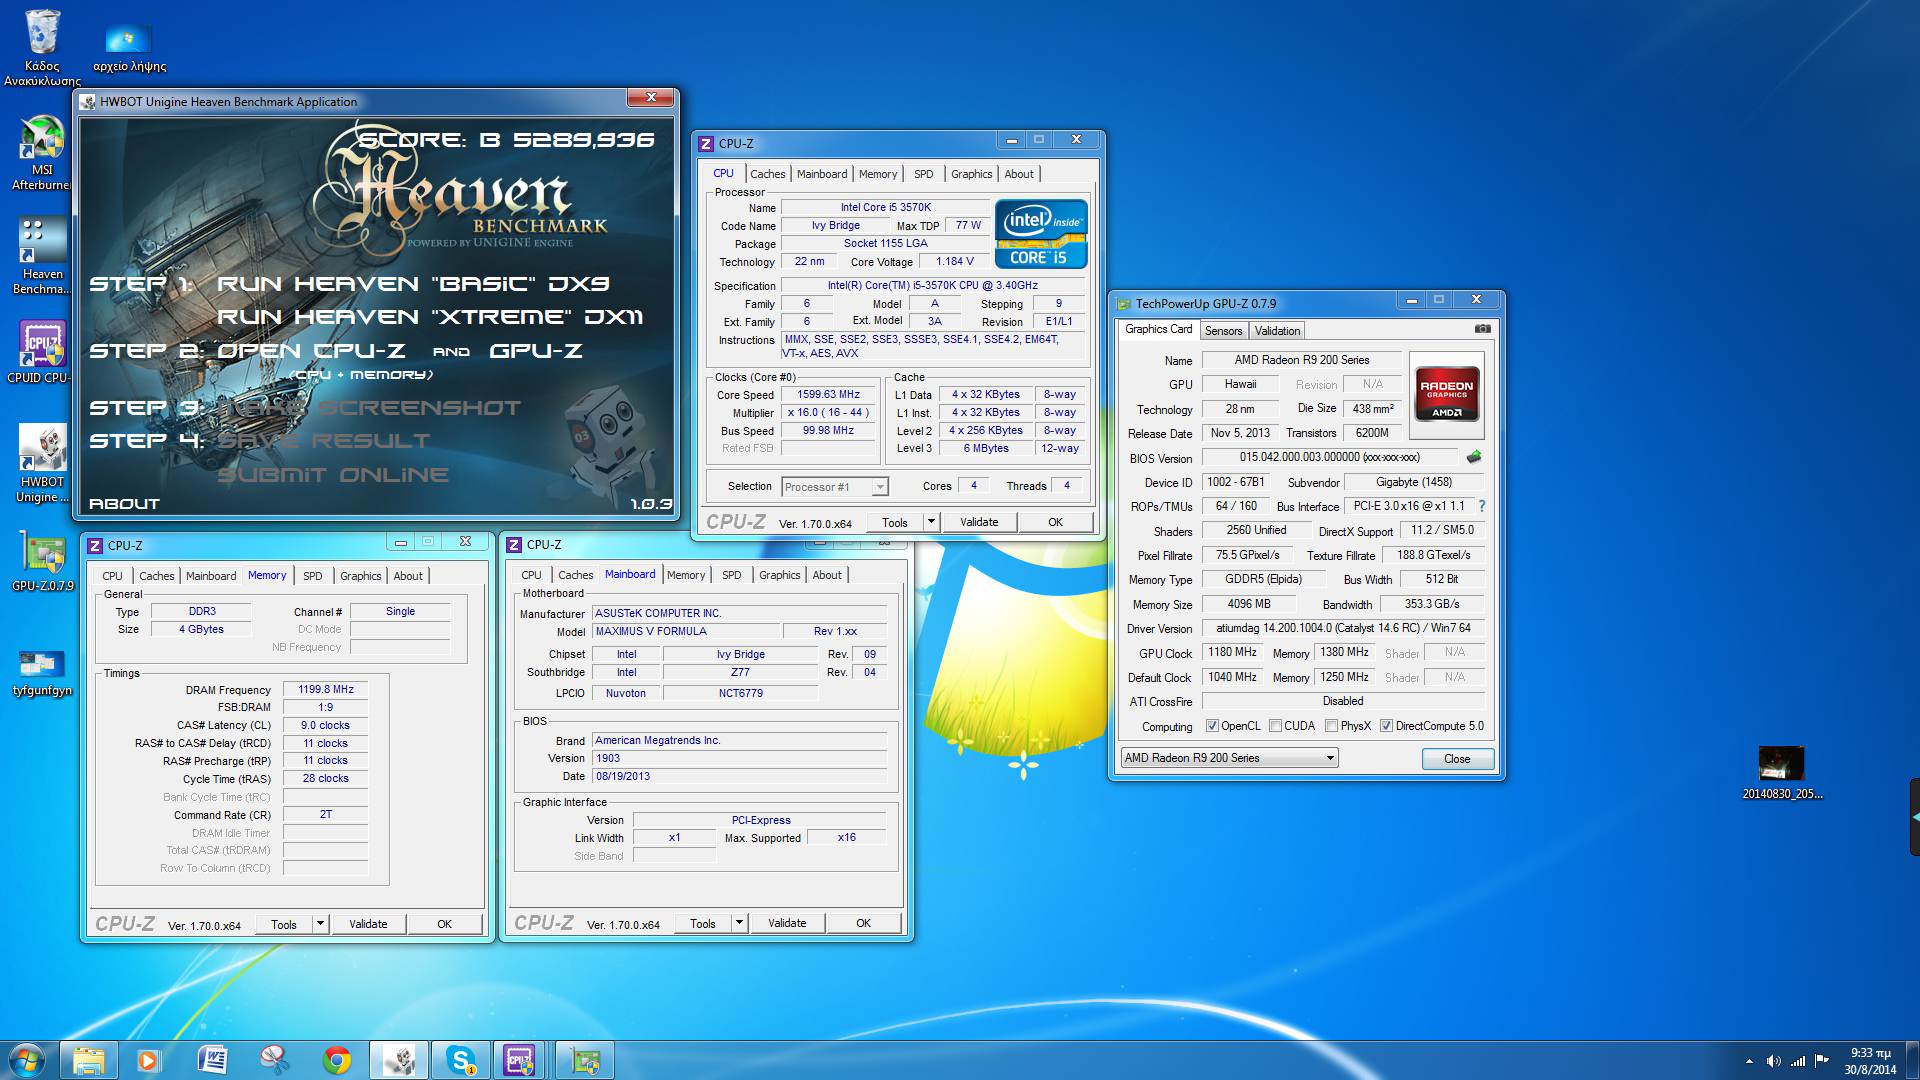
Task: Click the Intel Core i5 logo in CPU-Z
Action: (x=1040, y=233)
